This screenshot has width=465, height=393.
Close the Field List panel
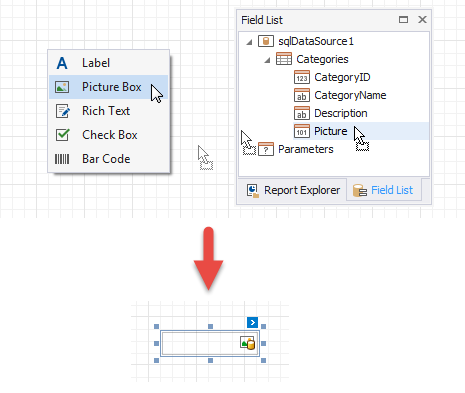[x=422, y=20]
